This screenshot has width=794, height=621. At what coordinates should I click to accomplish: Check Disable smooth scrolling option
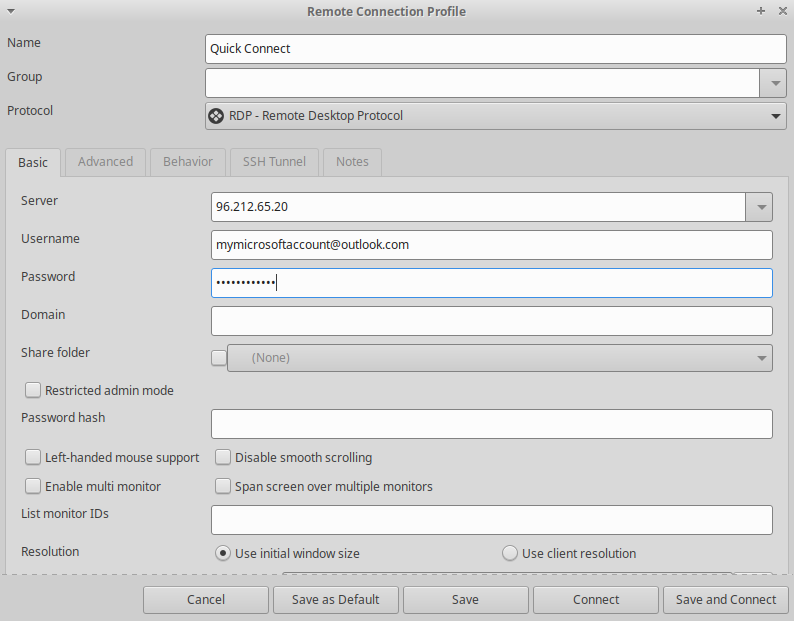[x=223, y=458]
